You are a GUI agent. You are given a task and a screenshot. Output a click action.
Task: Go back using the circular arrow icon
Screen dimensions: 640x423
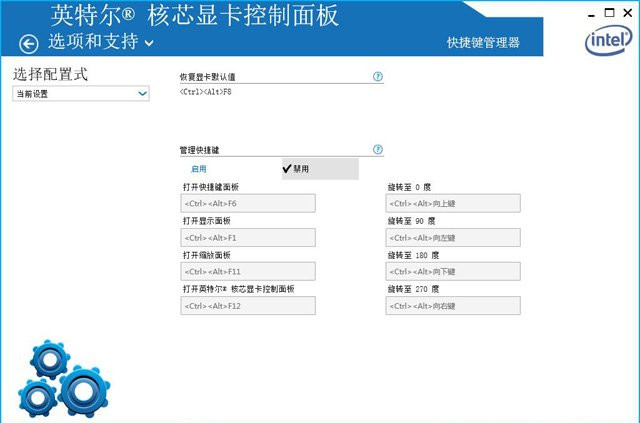(29, 44)
